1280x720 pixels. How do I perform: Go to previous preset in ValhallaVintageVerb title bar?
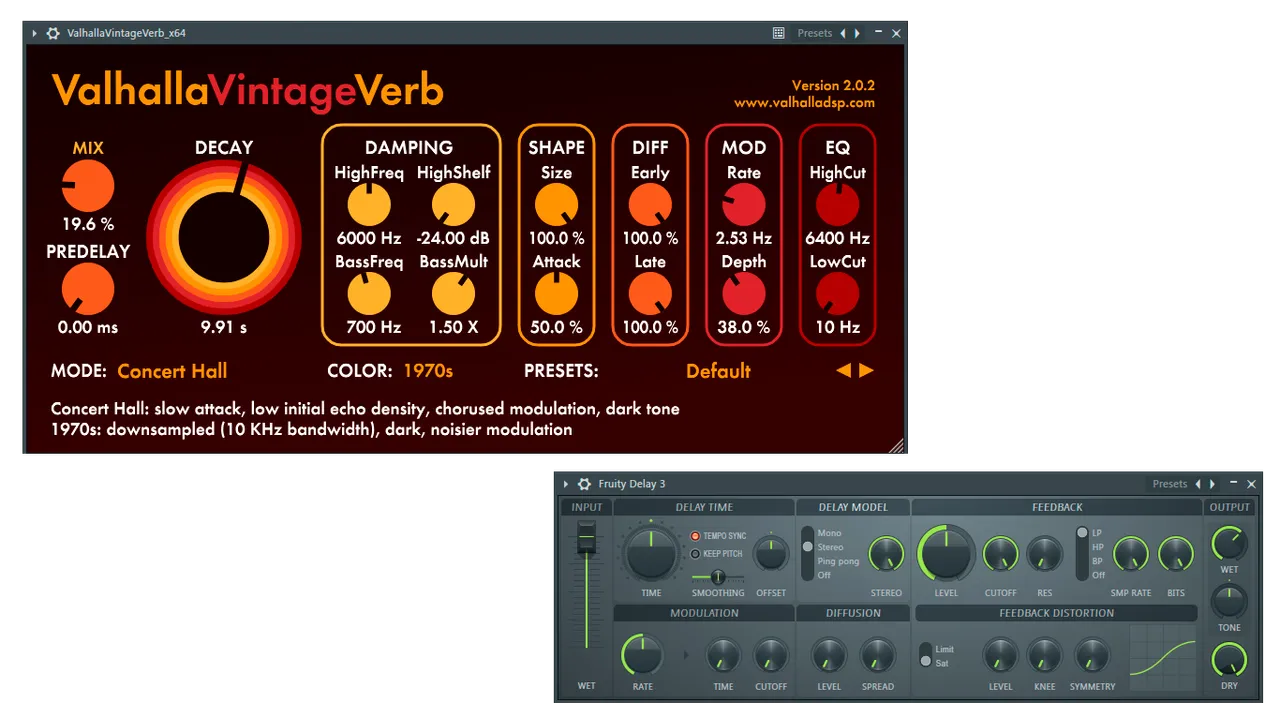click(843, 33)
